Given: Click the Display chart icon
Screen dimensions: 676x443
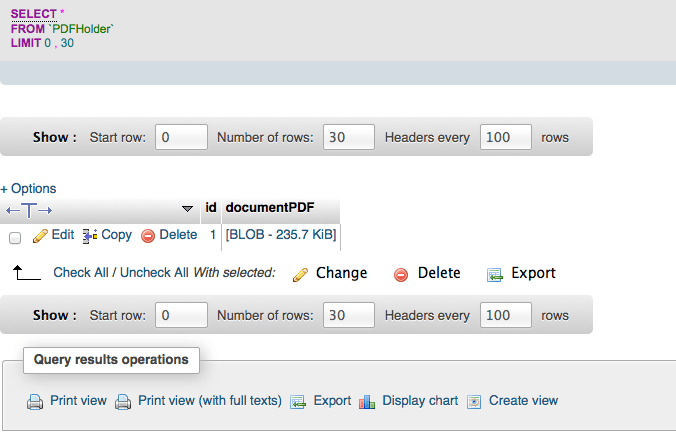Looking at the screenshot, I should 367,402.
